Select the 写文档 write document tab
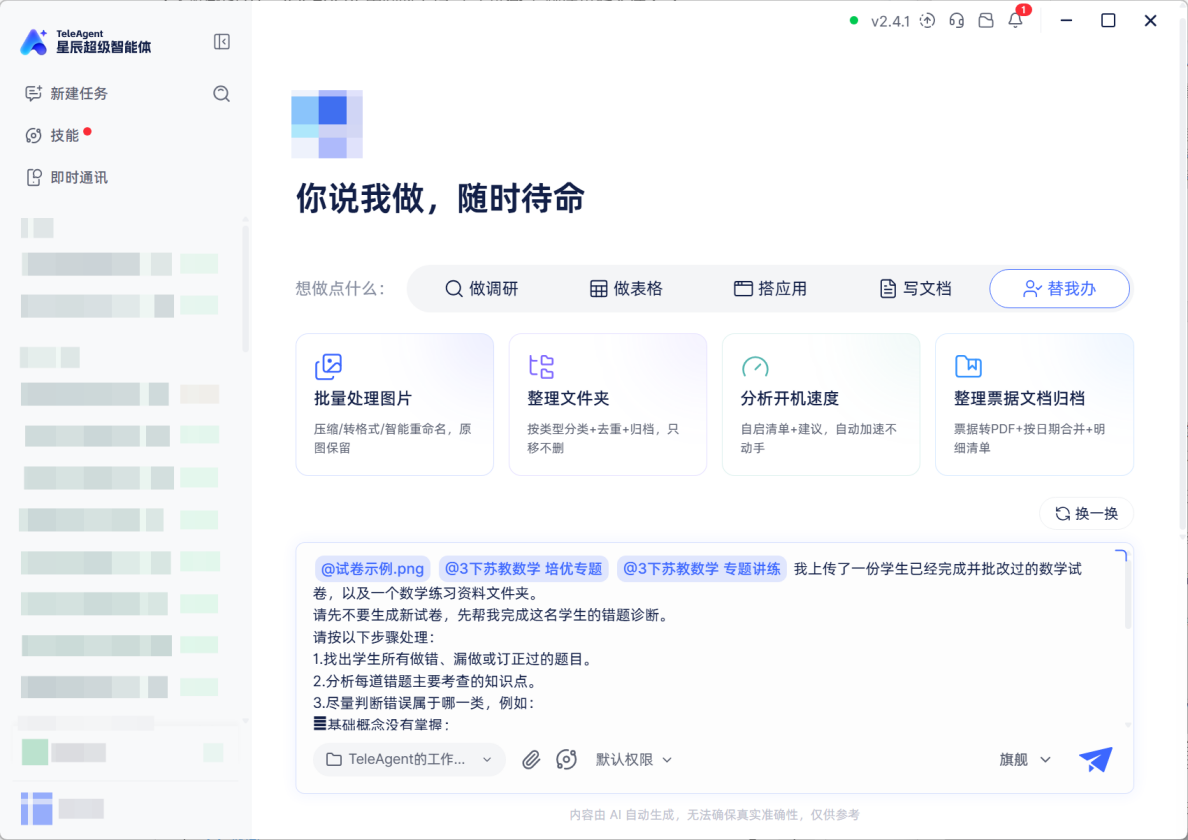This screenshot has width=1188, height=840. click(915, 289)
